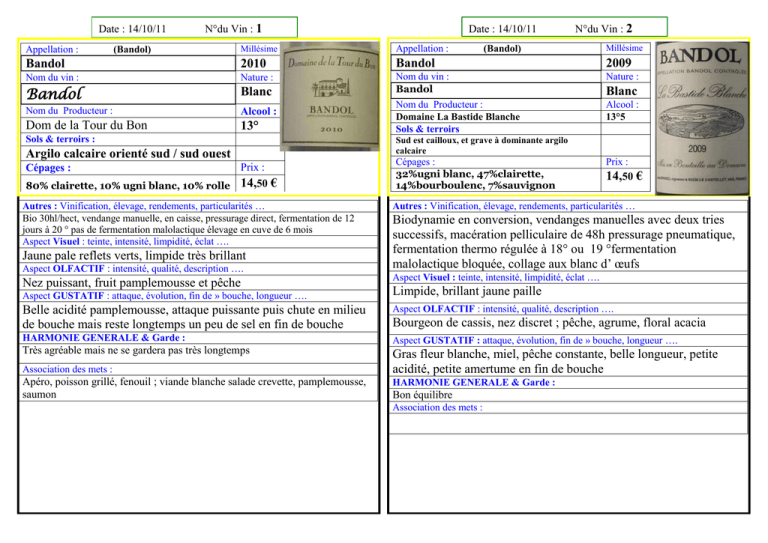This screenshot has height=543, width=768.
Task: Select 'Très agréable mais ne se gardera pas très longtemps'
Action: pos(136,351)
